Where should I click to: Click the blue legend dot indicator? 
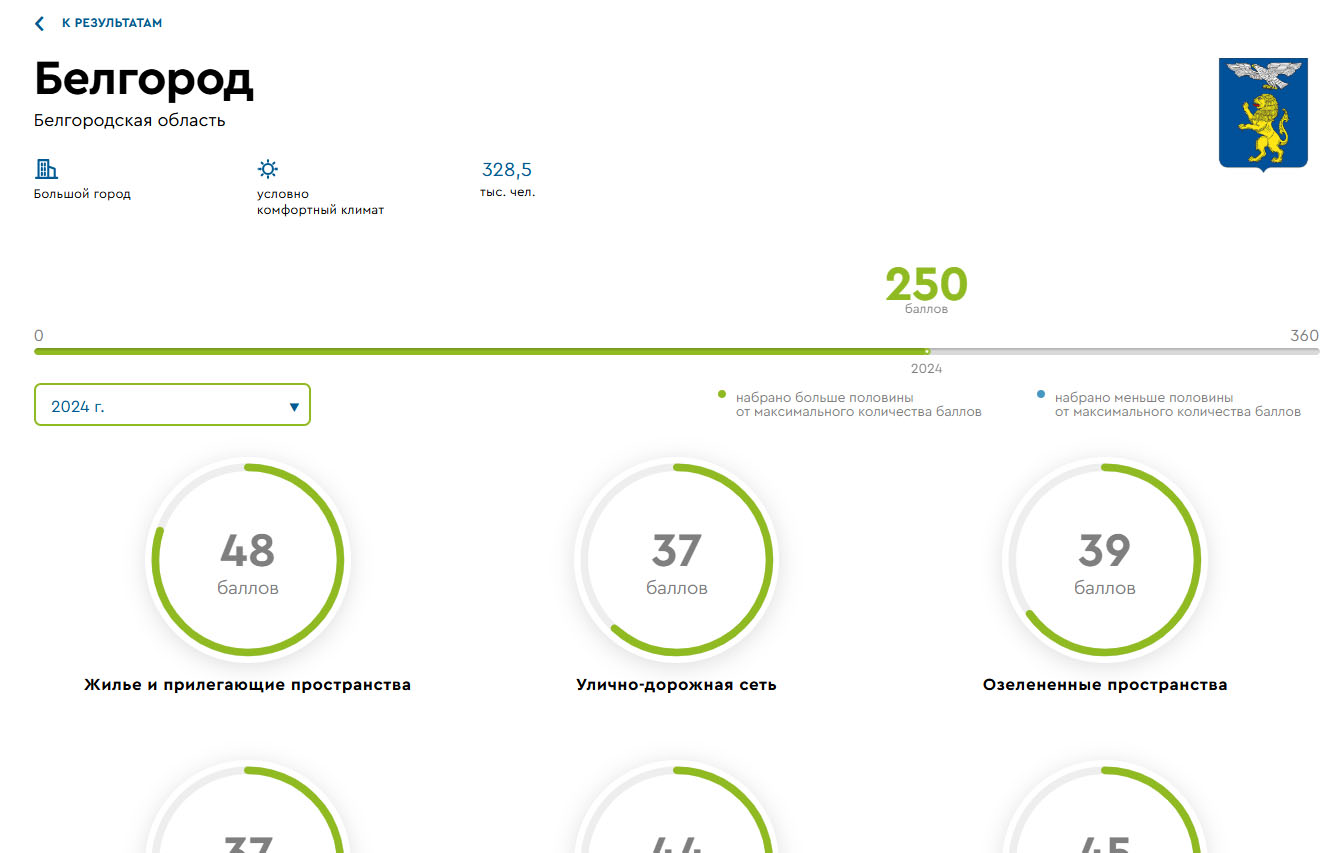1041,396
